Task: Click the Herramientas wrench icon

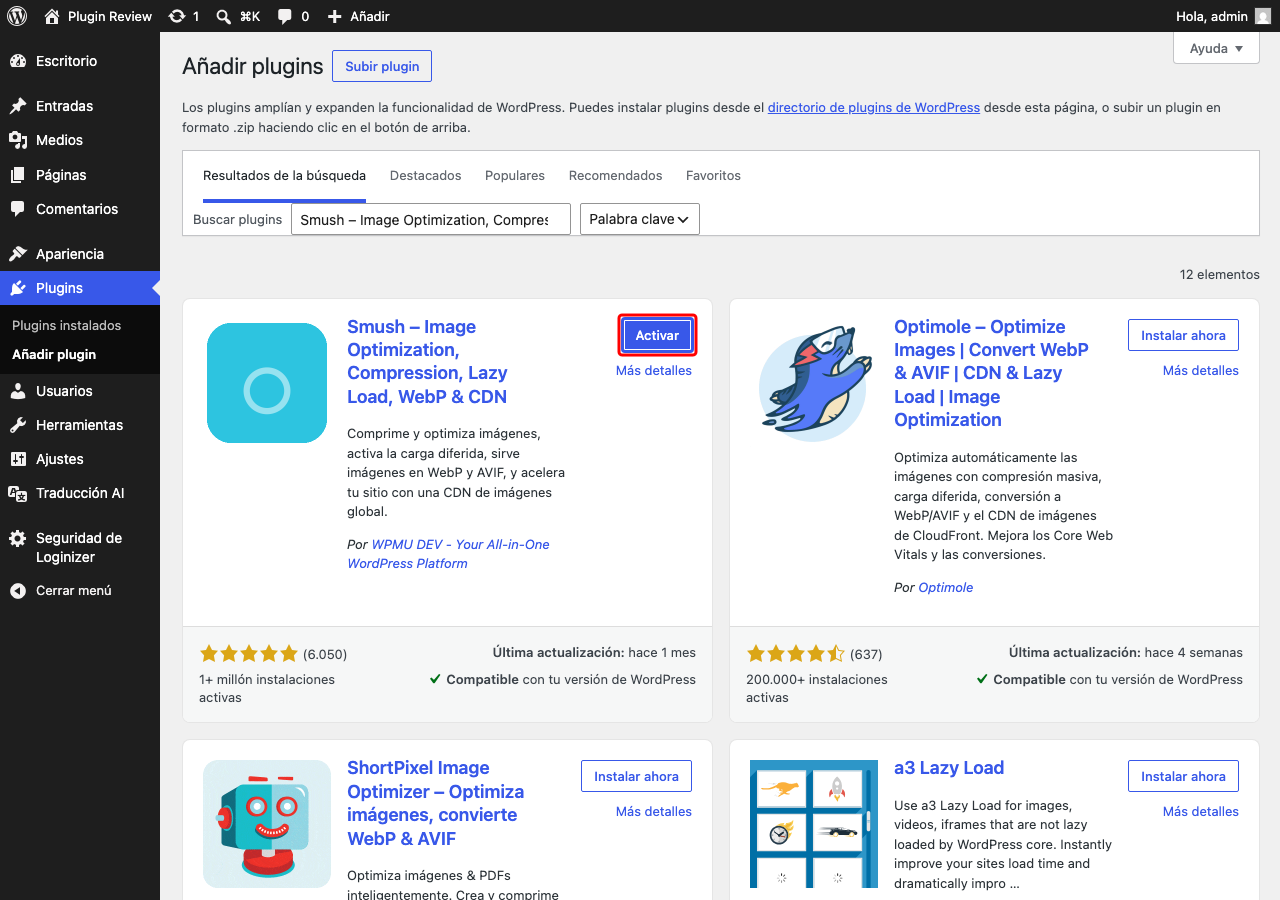Action: 18,425
